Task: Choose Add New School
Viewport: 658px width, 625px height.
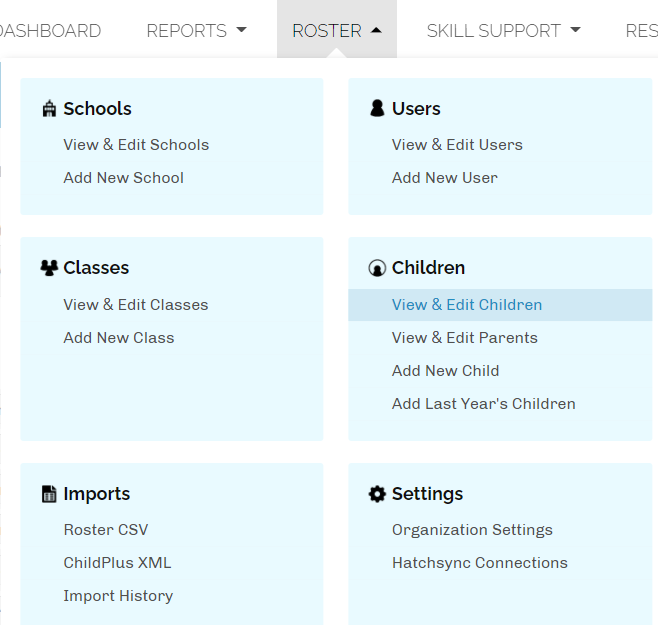Action: click(x=123, y=178)
